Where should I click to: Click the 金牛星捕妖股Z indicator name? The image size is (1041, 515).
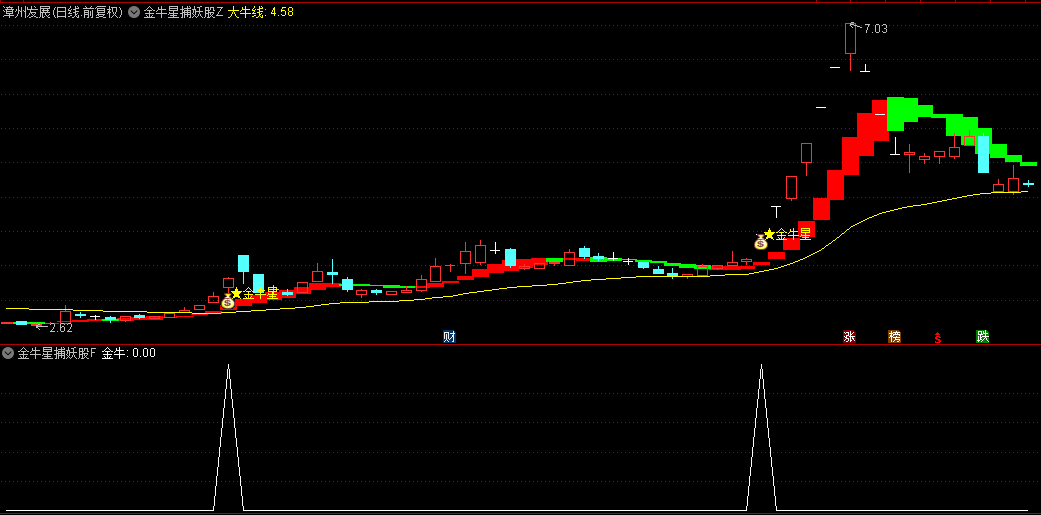[x=183, y=12]
